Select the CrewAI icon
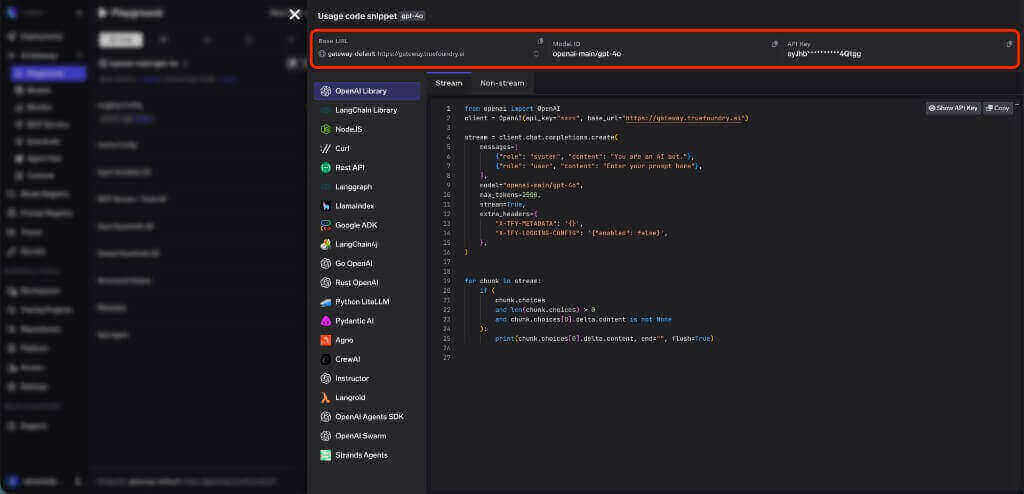 click(325, 359)
